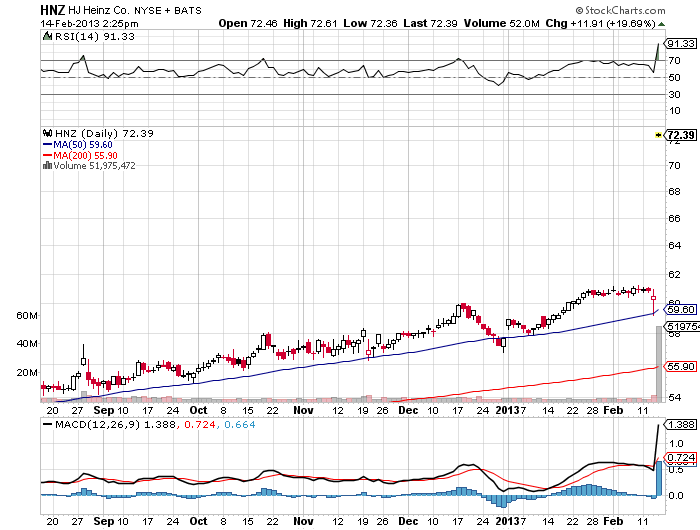Click the tall gray final volume bar
Screen dimensions: 700x530
click(x=658, y=364)
